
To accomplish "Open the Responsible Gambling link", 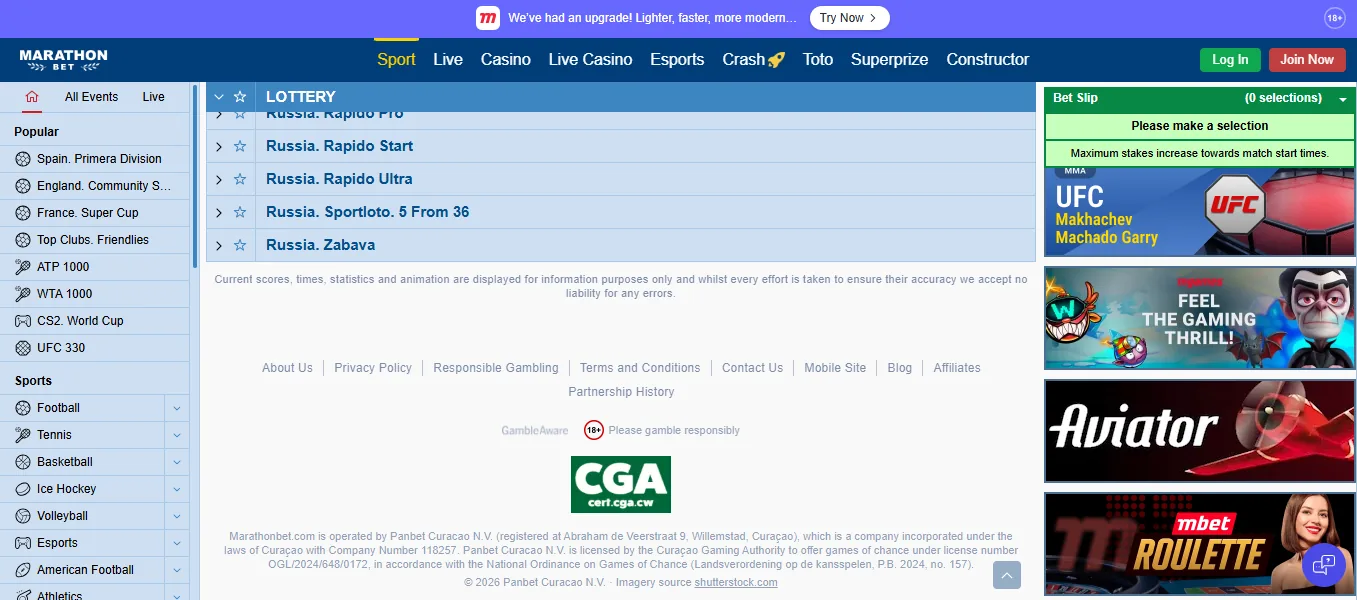I will pyautogui.click(x=496, y=368).
